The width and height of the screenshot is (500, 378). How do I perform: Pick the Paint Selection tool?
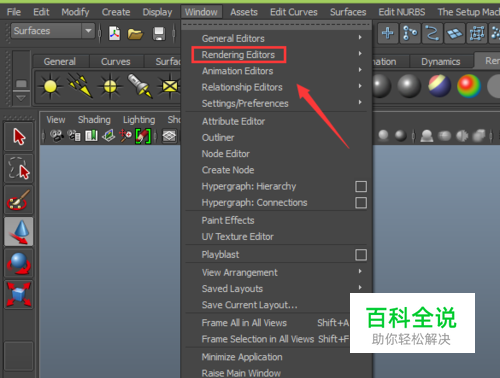[x=19, y=200]
